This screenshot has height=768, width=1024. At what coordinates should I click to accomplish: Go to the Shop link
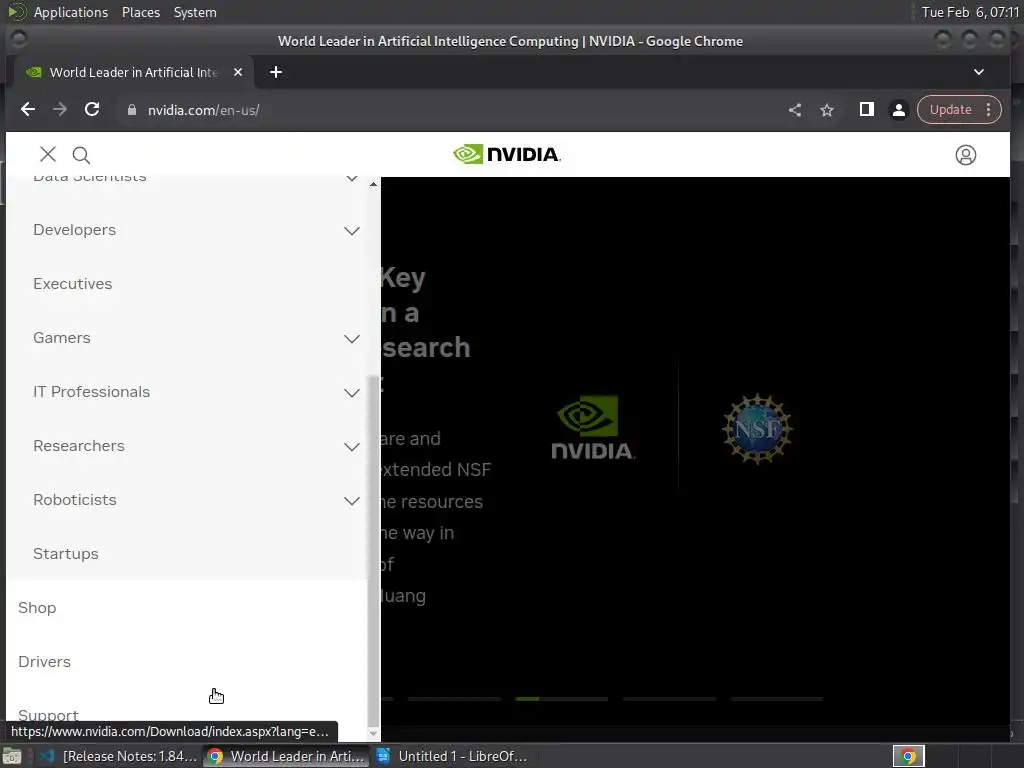click(x=37, y=608)
